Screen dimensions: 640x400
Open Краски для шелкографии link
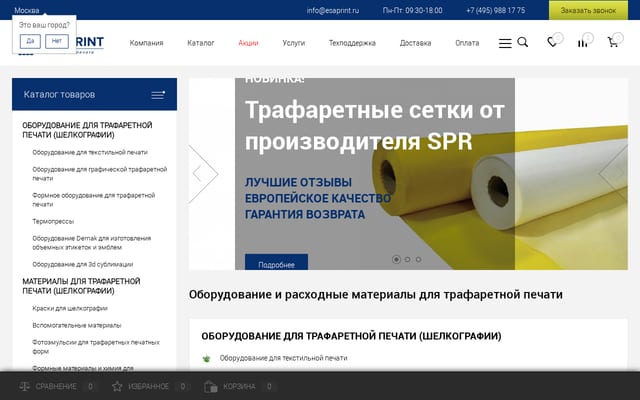70,309
